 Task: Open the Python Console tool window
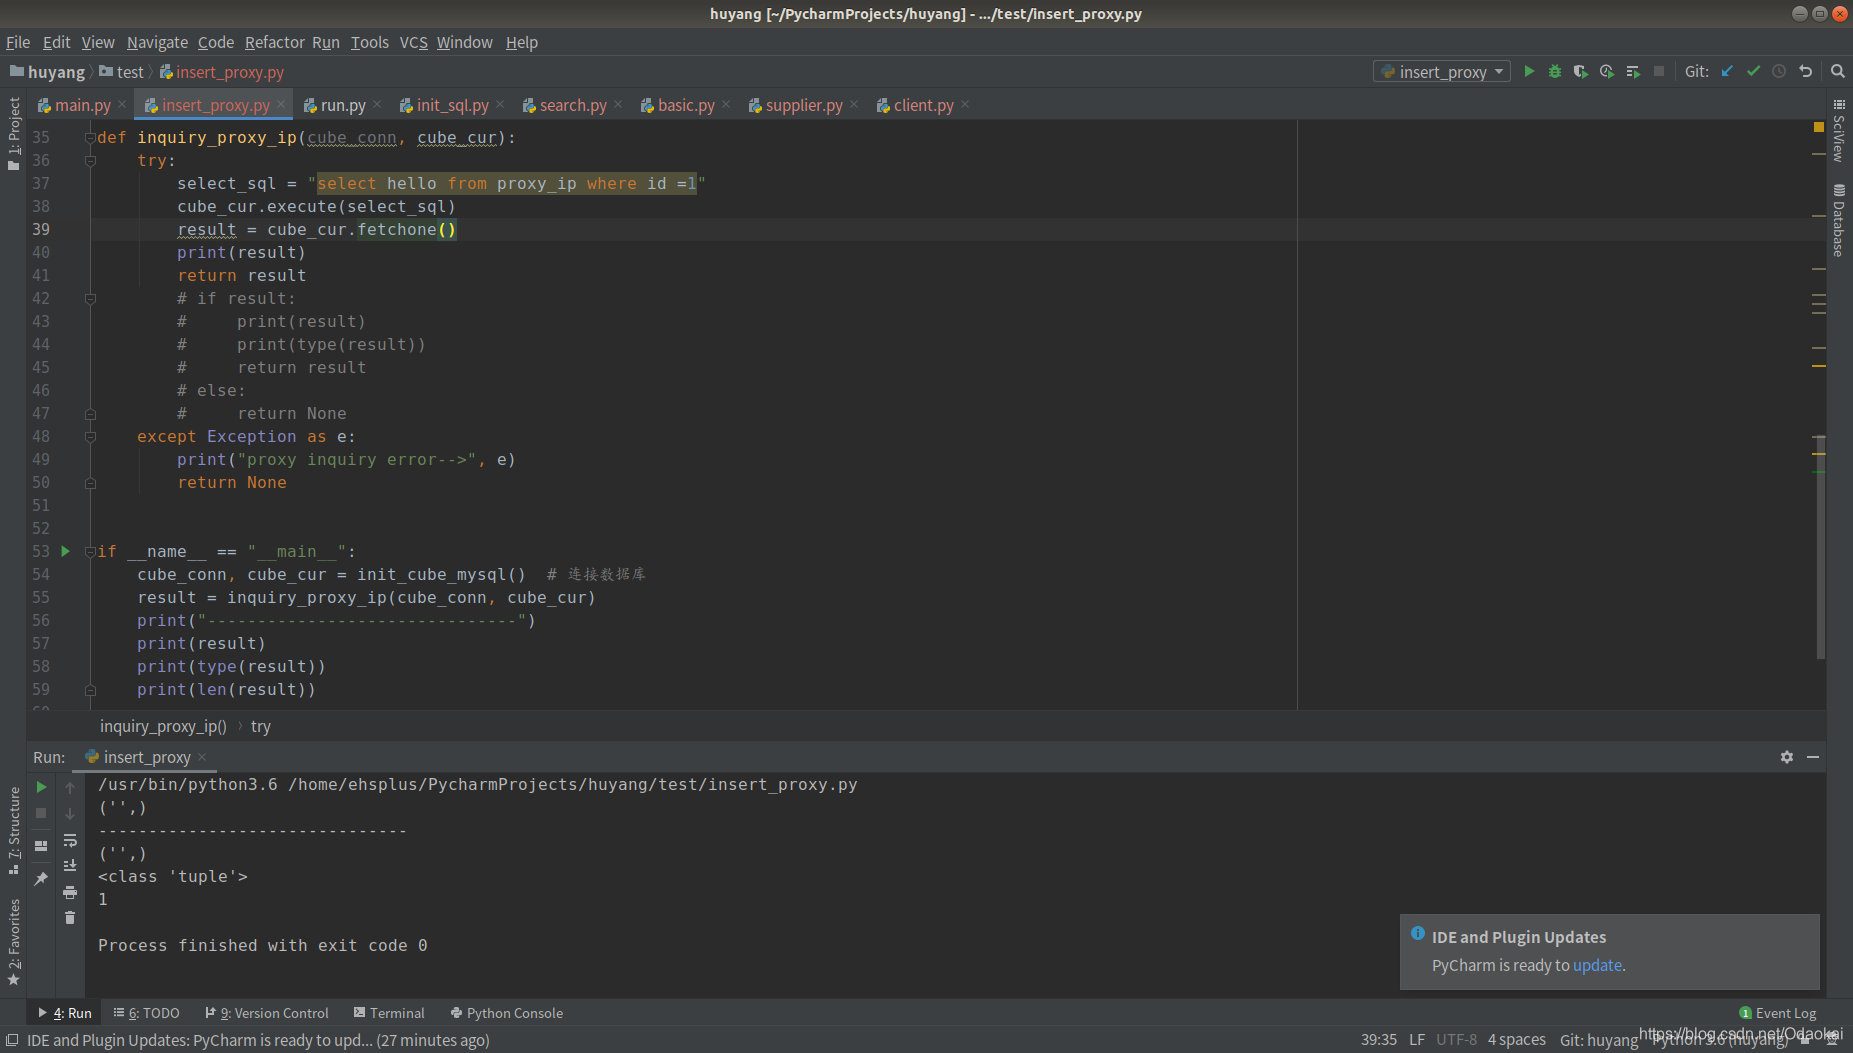507,1013
